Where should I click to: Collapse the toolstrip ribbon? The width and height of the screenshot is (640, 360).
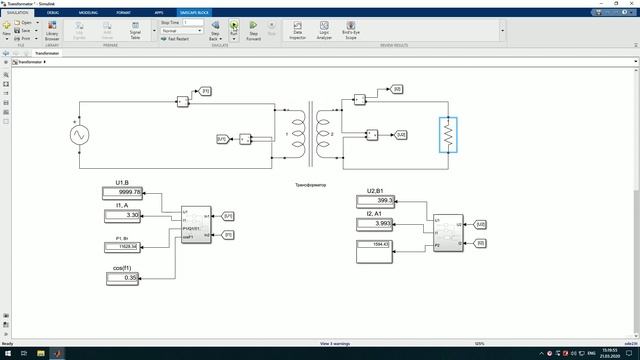(x=636, y=45)
